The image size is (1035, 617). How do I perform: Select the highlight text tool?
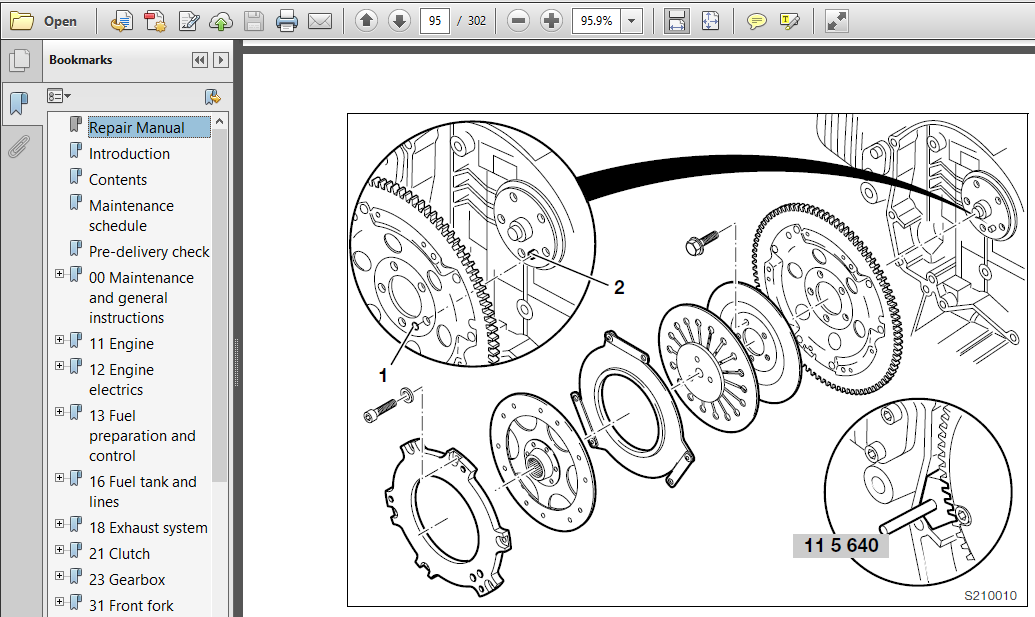(x=789, y=21)
